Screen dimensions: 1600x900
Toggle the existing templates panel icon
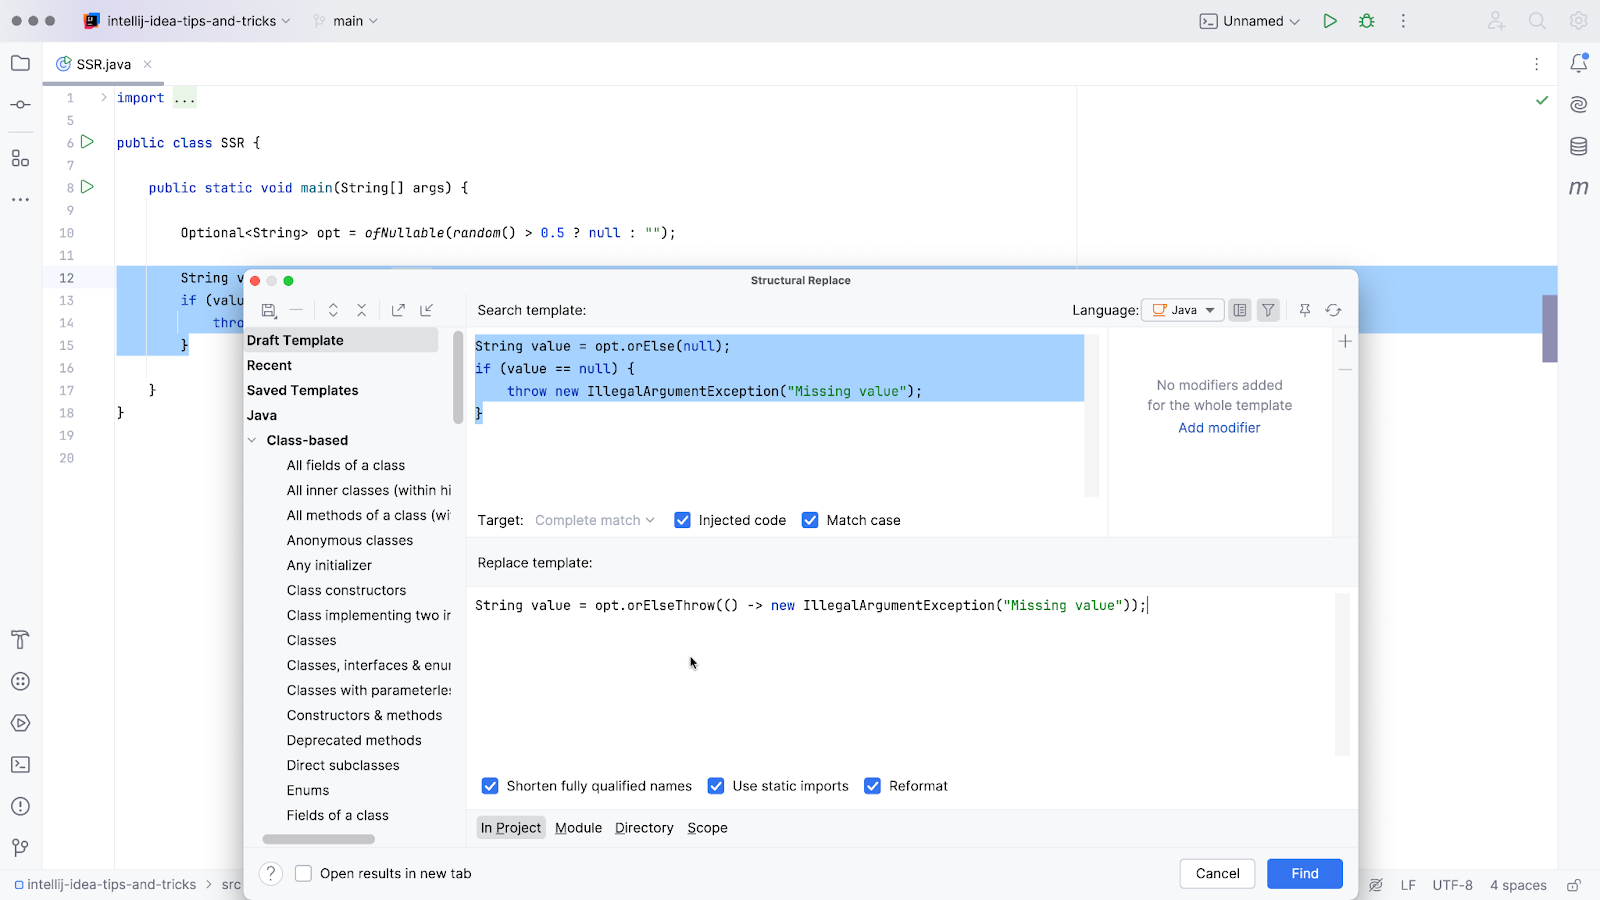coord(1240,310)
